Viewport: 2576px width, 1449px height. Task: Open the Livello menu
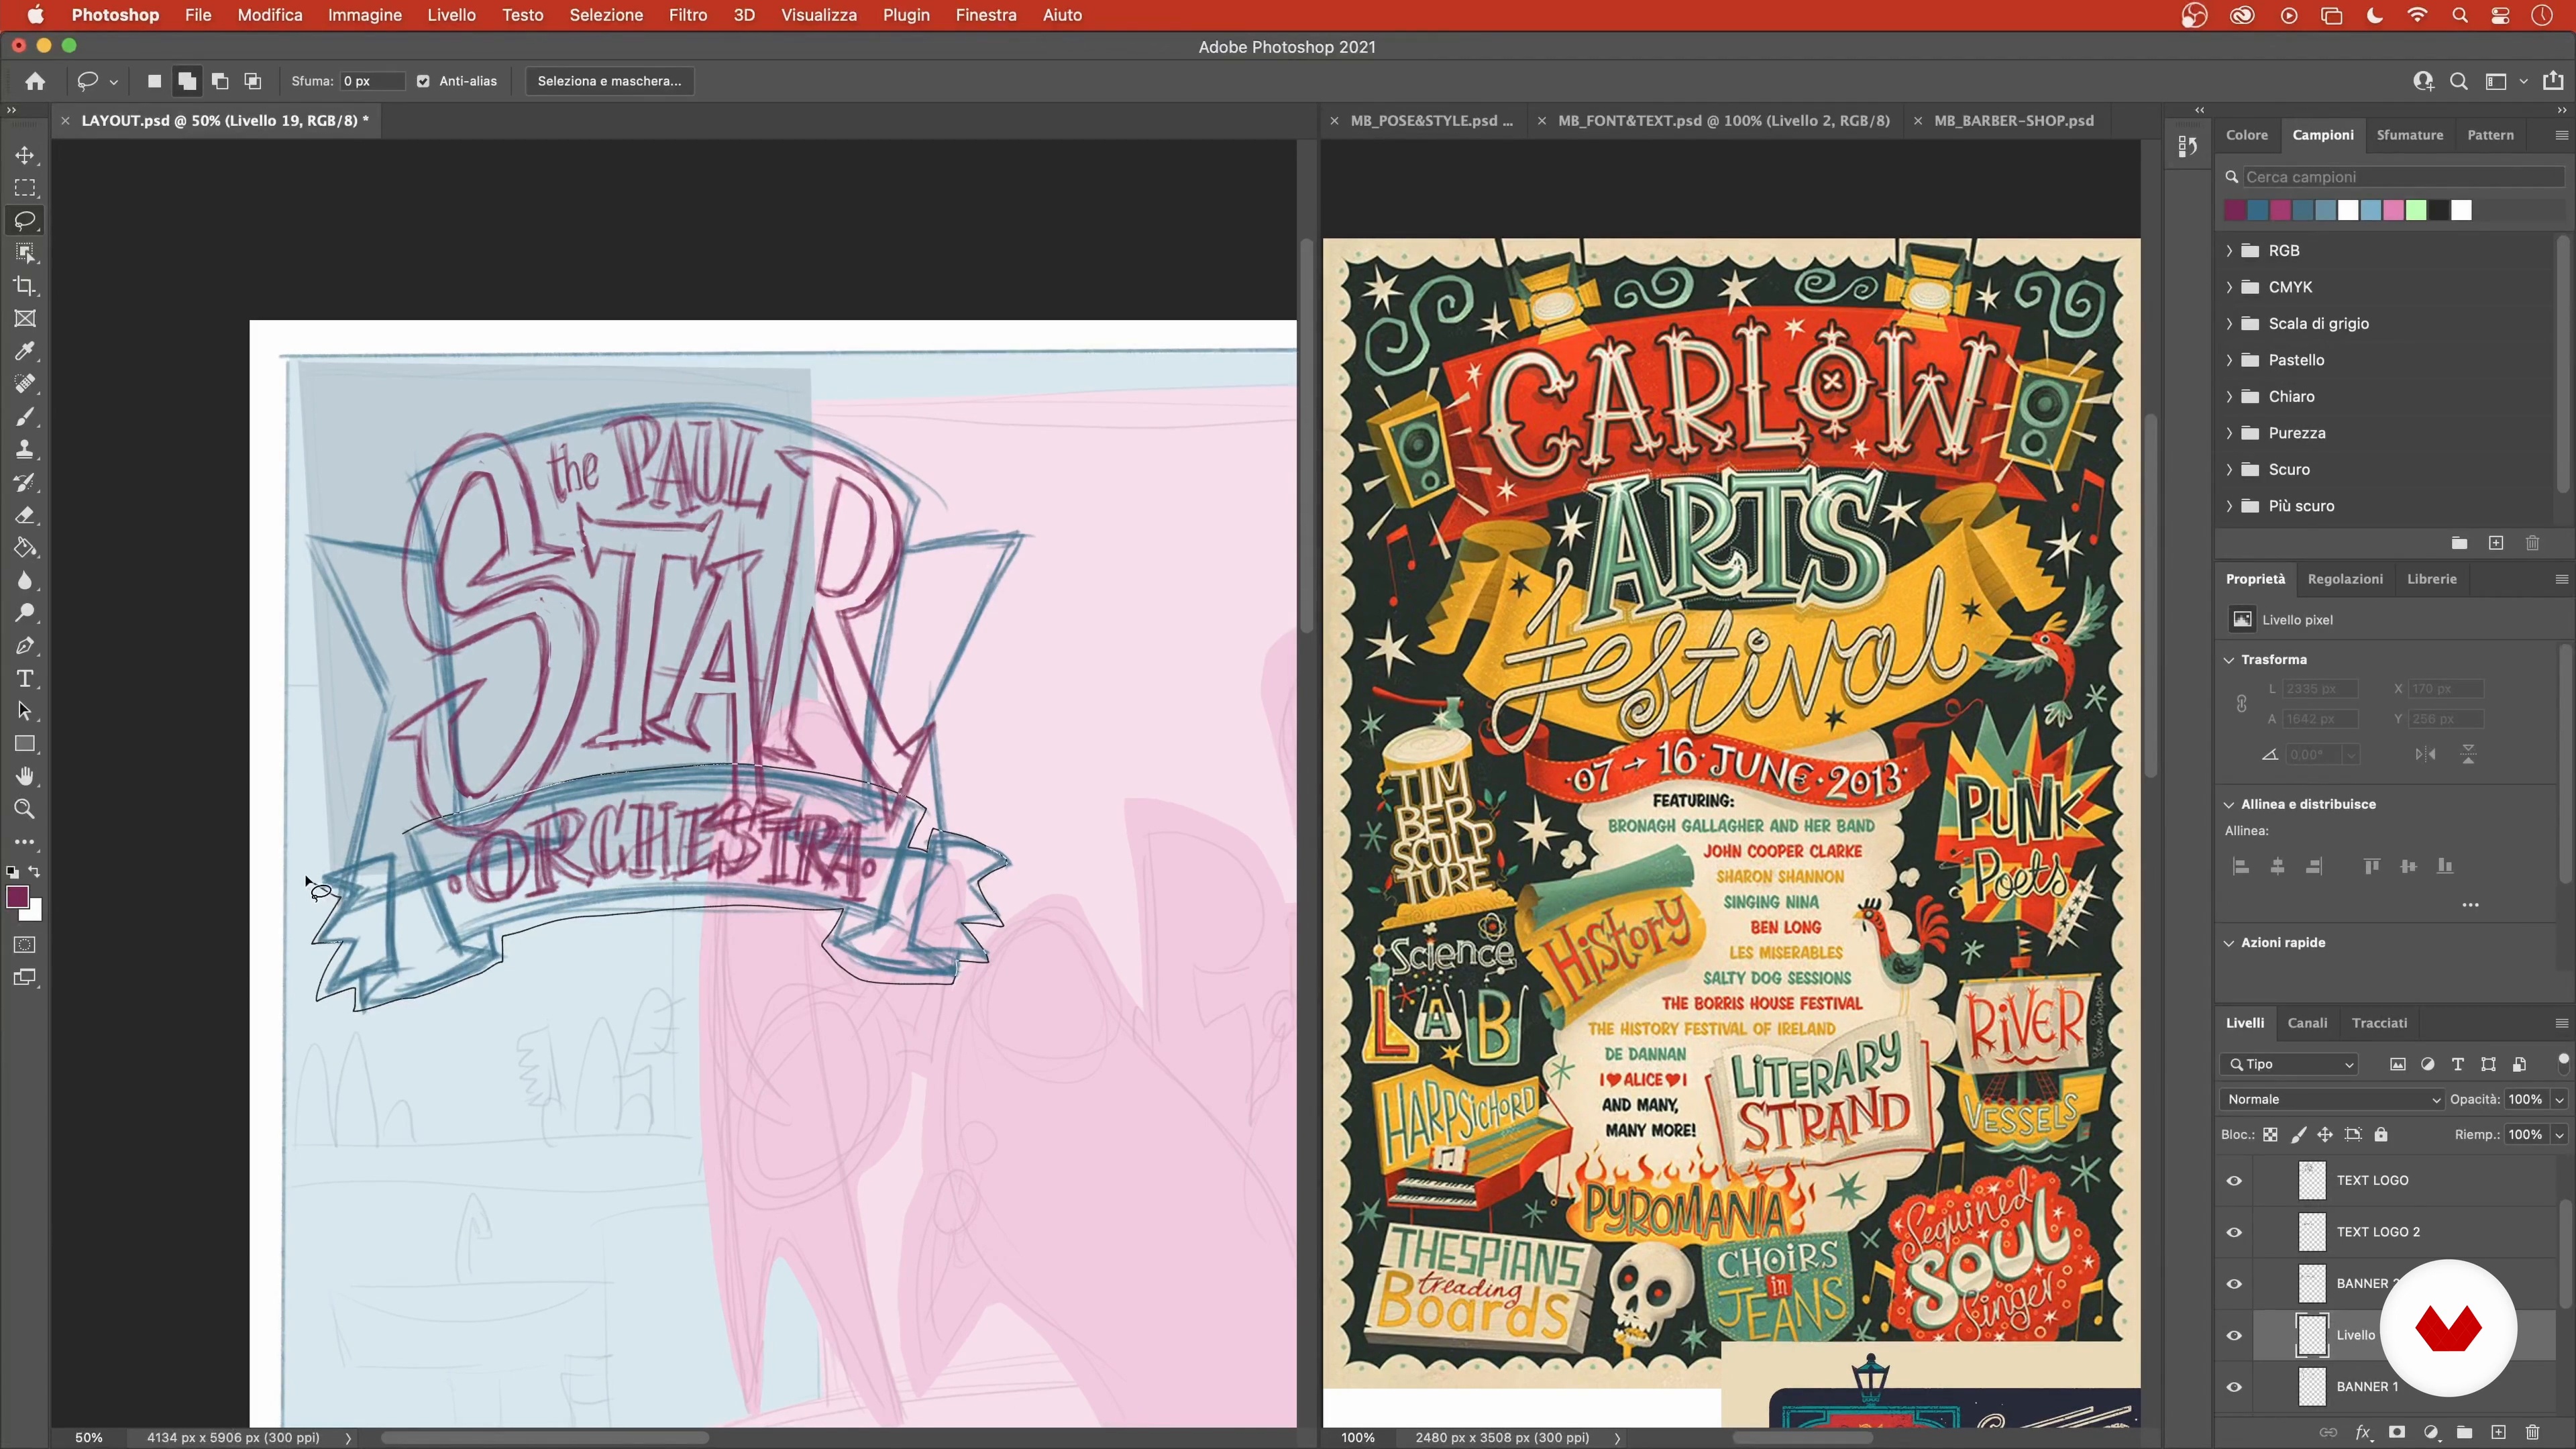coord(451,15)
